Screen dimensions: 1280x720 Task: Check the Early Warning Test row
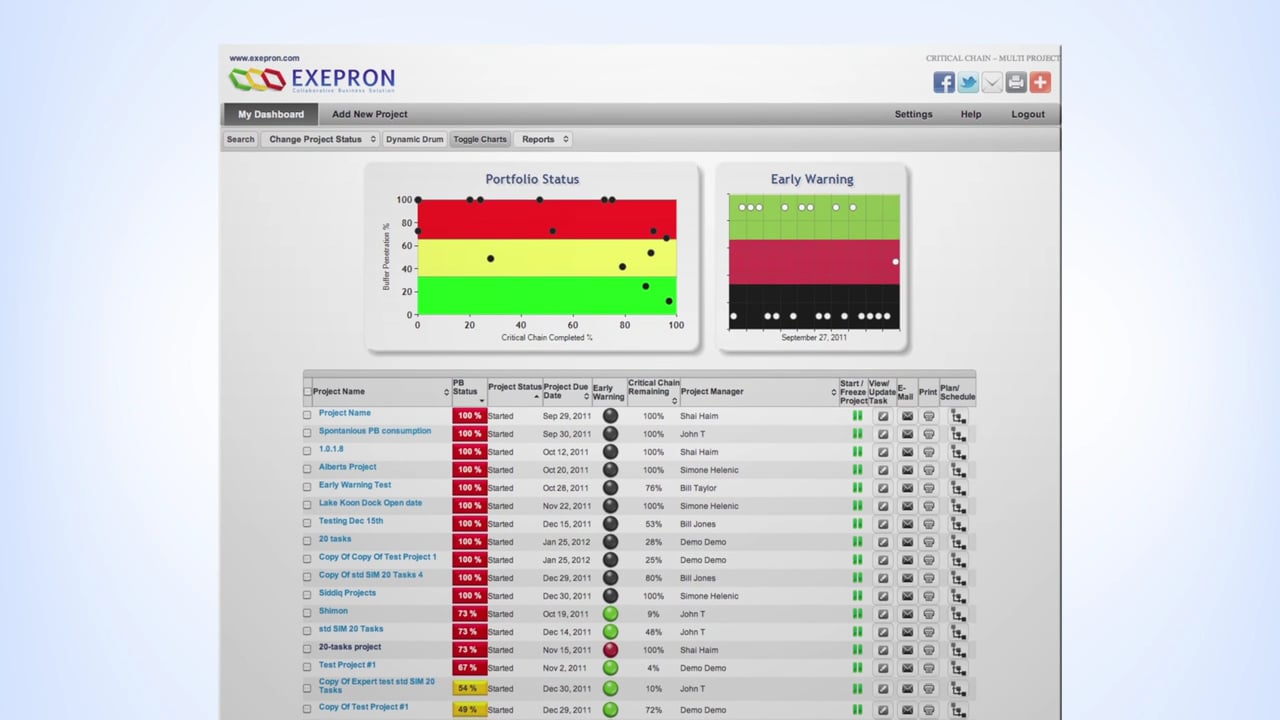point(307,487)
